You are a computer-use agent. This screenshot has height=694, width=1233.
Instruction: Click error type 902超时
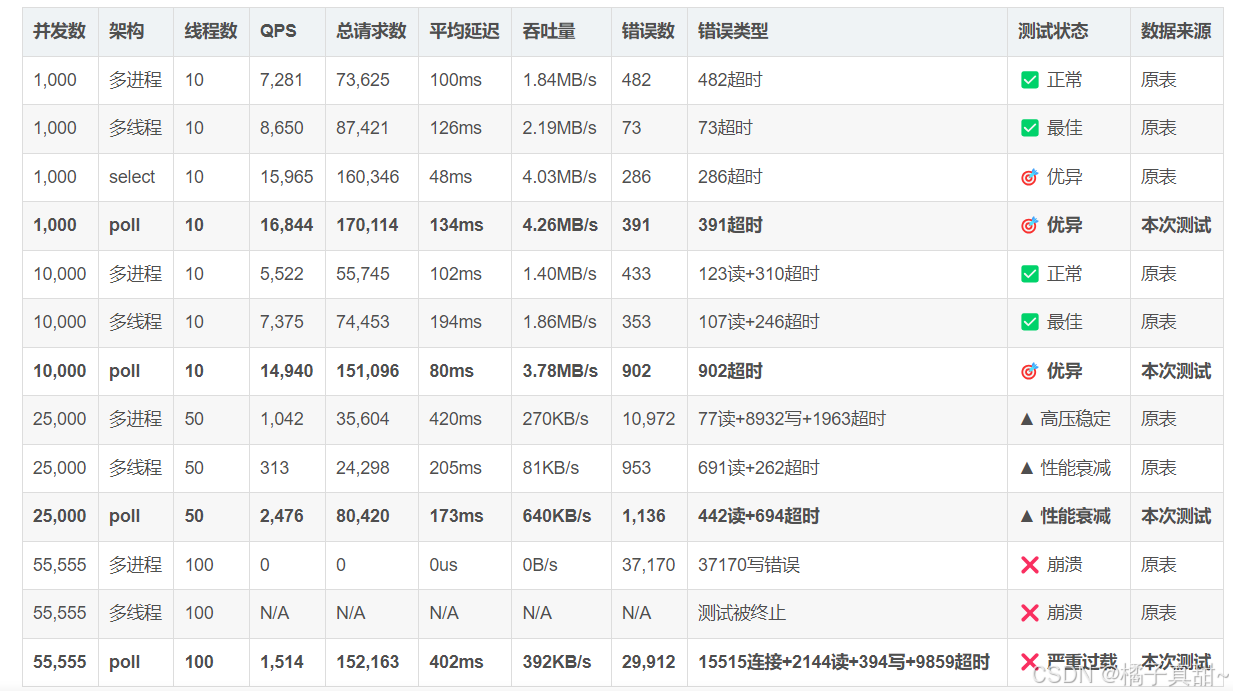coord(730,371)
